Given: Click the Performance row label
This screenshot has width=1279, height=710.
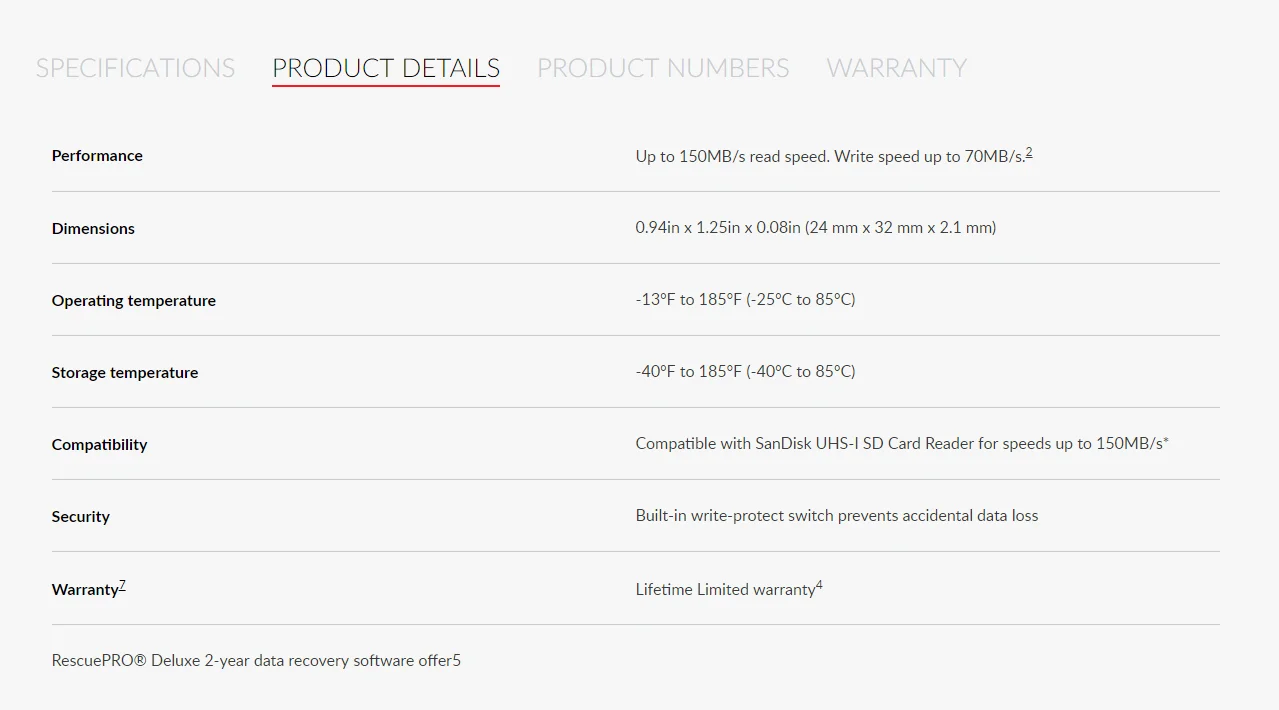Looking at the screenshot, I should 97,156.
